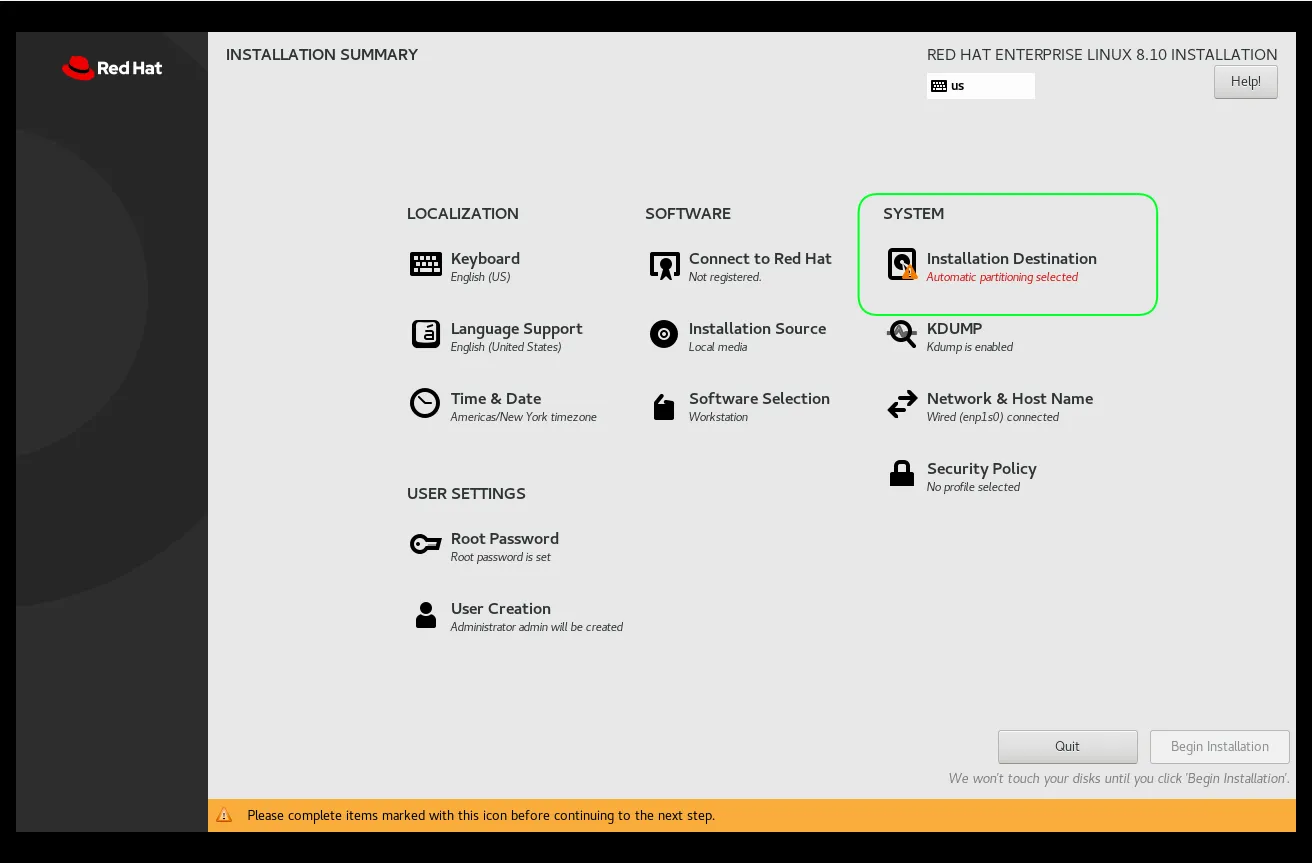Click 'Workstation' status text
The image size is (1312, 863).
click(x=718, y=417)
